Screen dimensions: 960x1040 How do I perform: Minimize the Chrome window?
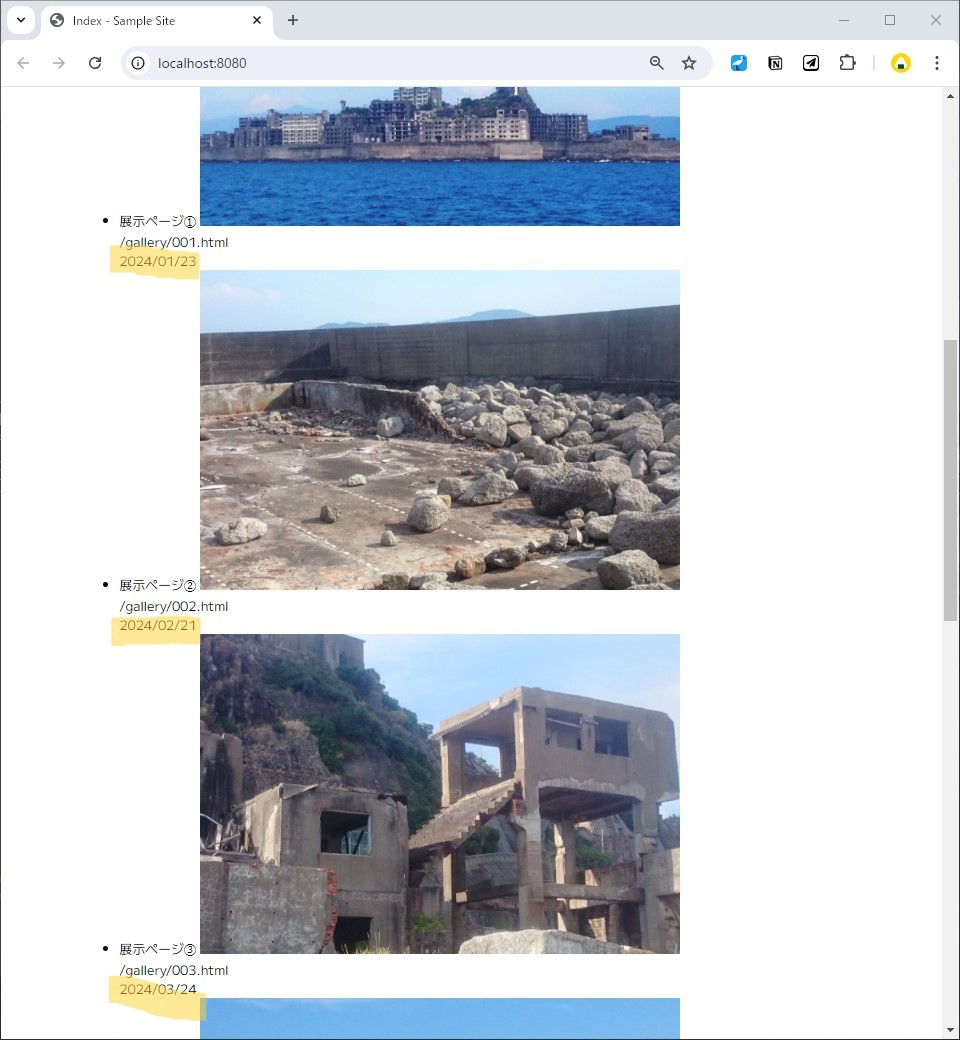tap(844, 21)
